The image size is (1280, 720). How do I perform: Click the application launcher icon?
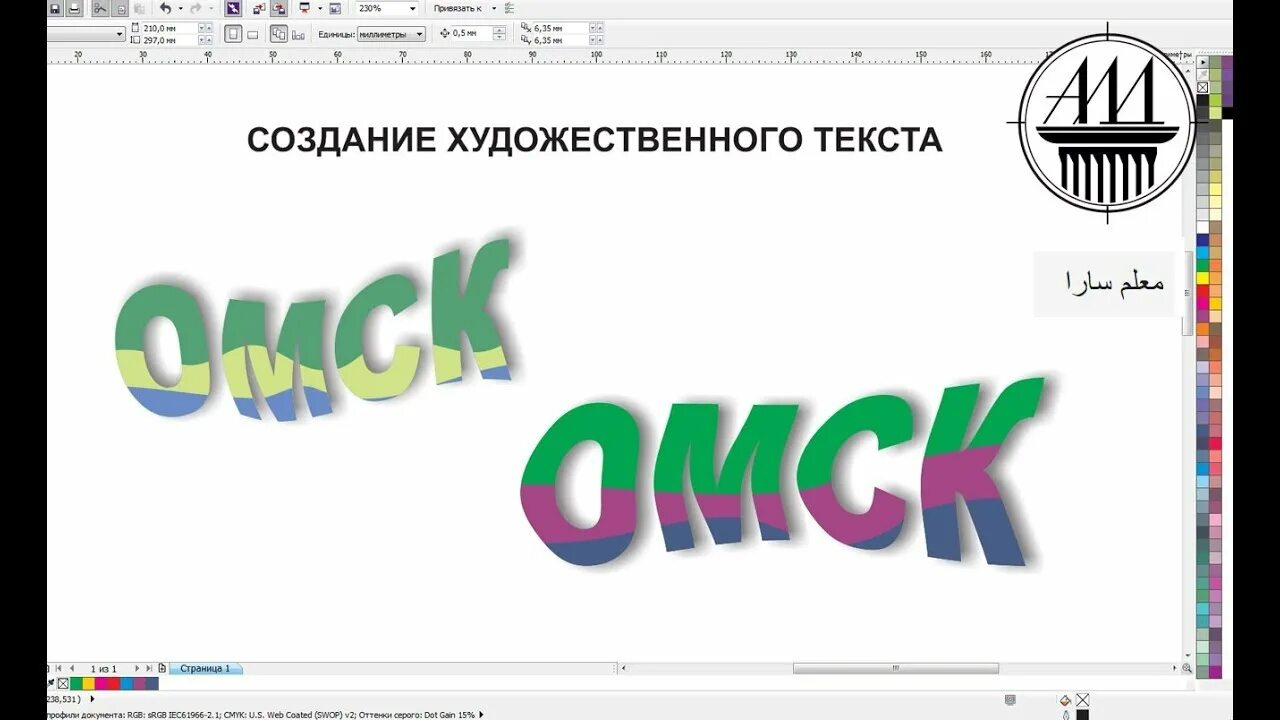coord(304,9)
